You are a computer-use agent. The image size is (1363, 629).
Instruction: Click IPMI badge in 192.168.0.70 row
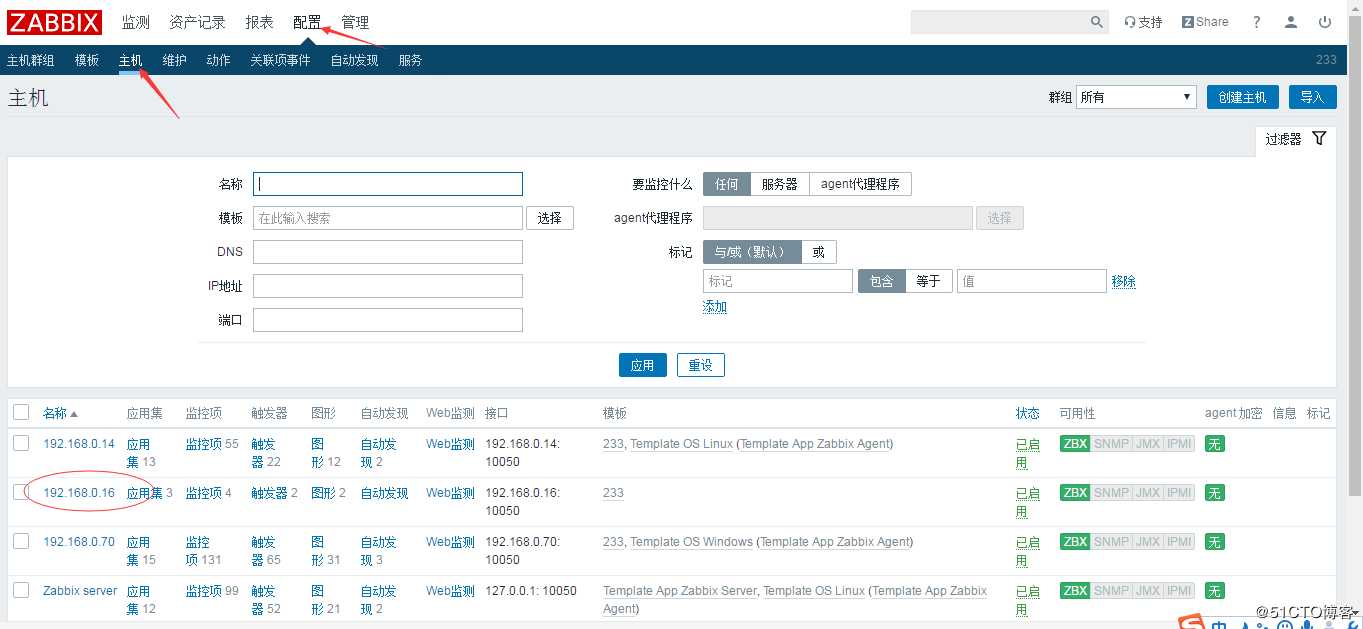point(1179,541)
